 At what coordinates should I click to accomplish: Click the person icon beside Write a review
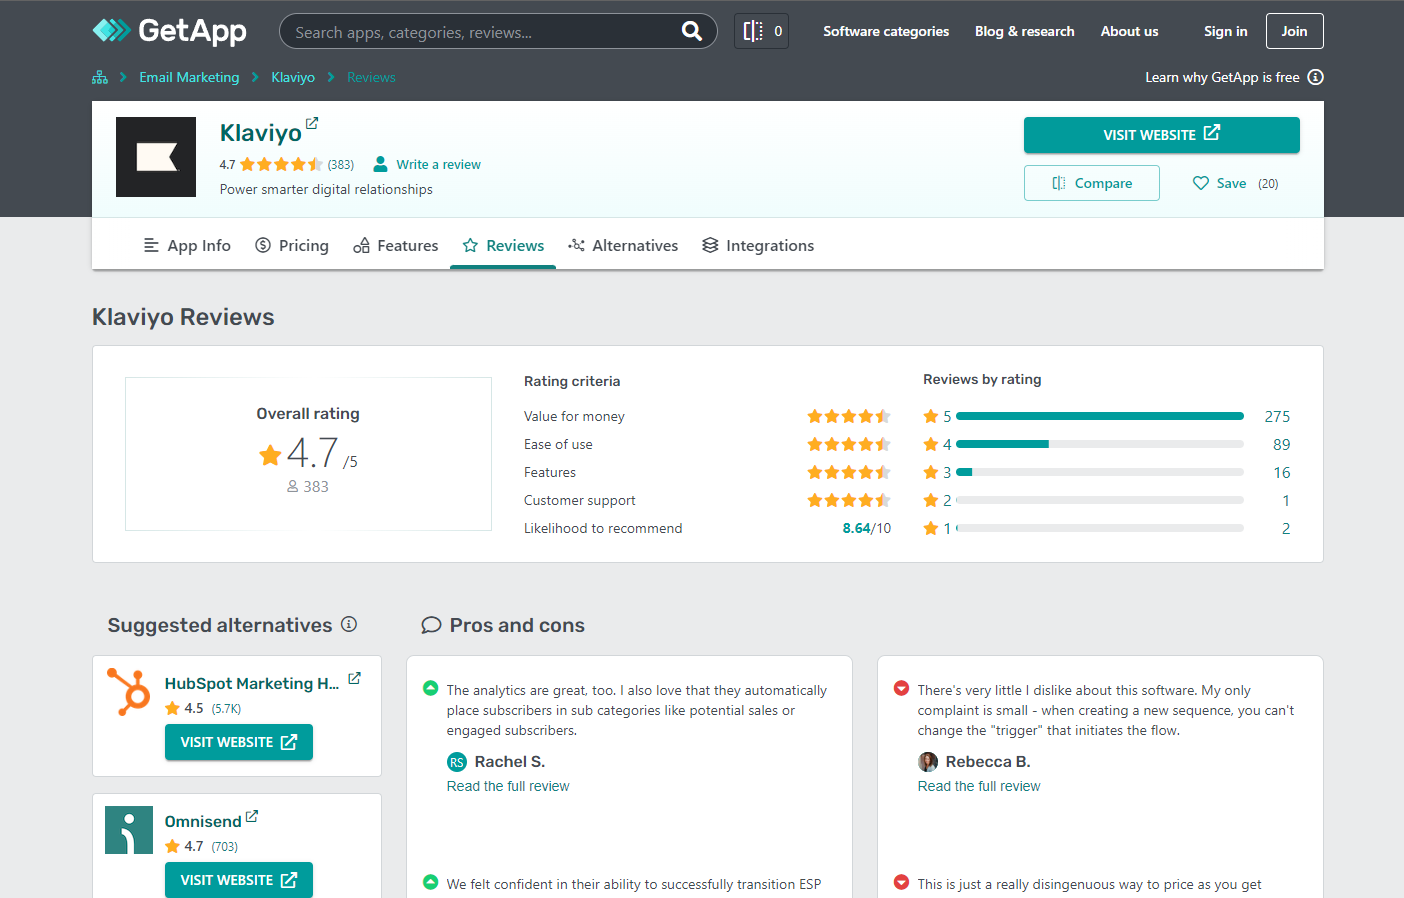coord(380,164)
